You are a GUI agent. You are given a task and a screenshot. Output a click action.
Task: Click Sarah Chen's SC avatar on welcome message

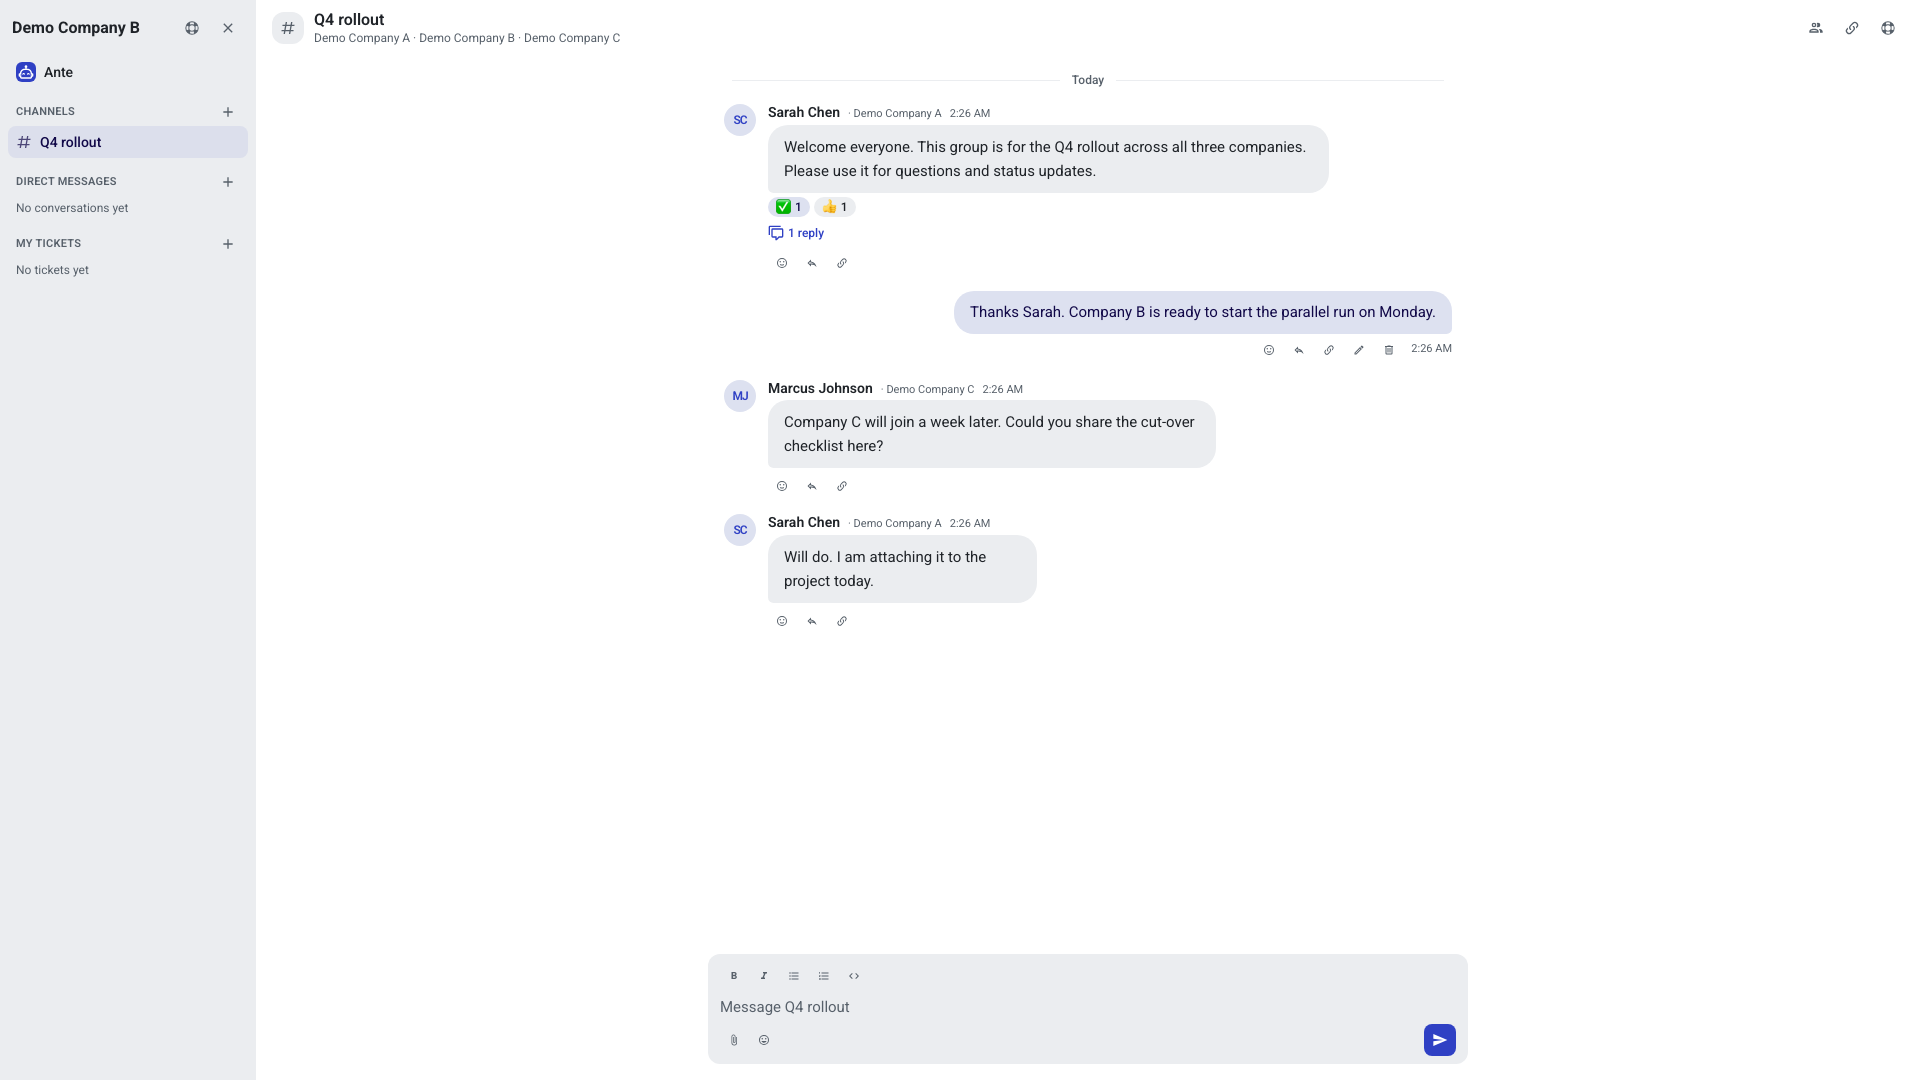tap(740, 120)
